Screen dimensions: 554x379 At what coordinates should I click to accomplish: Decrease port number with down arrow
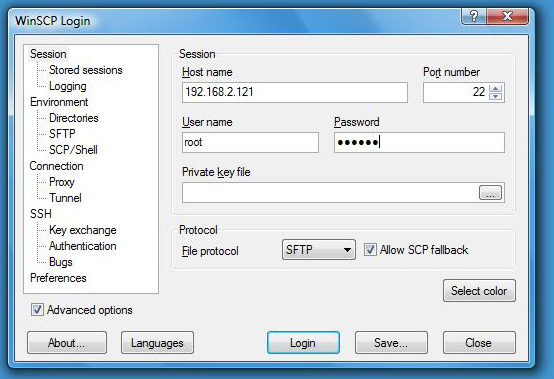pyautogui.click(x=495, y=96)
